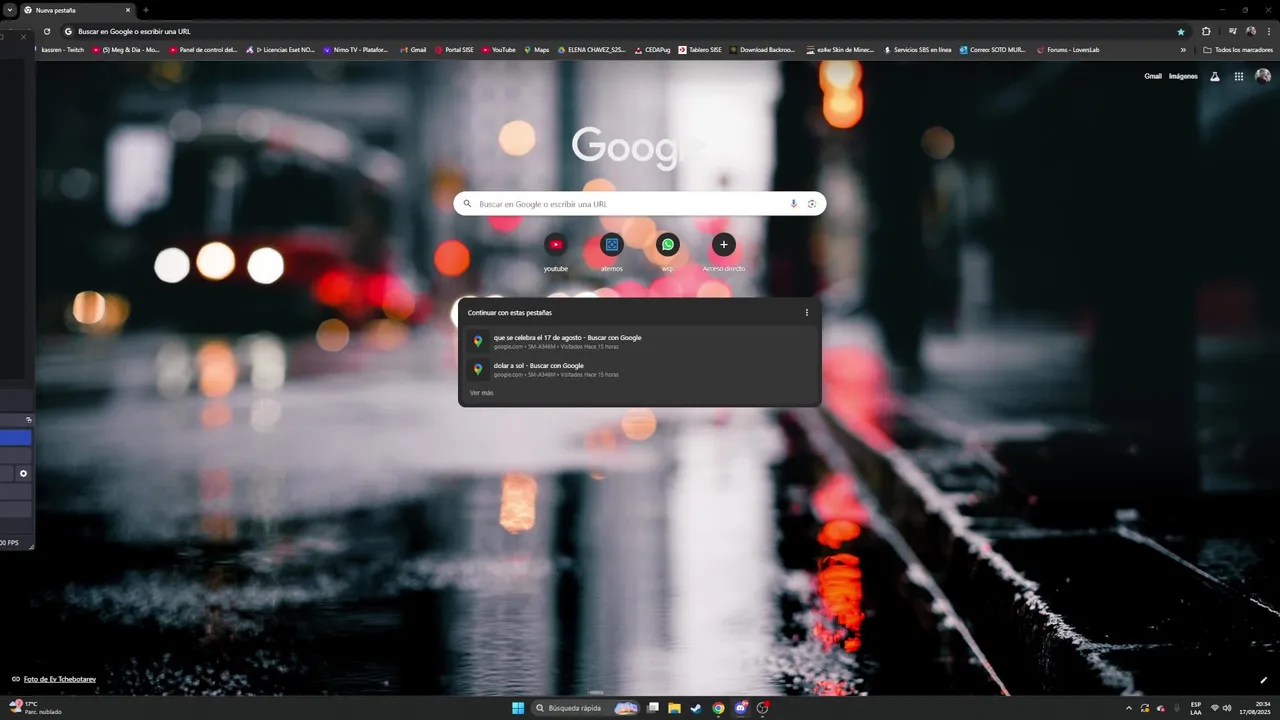Reload the page with the refresh icon

tap(46, 31)
